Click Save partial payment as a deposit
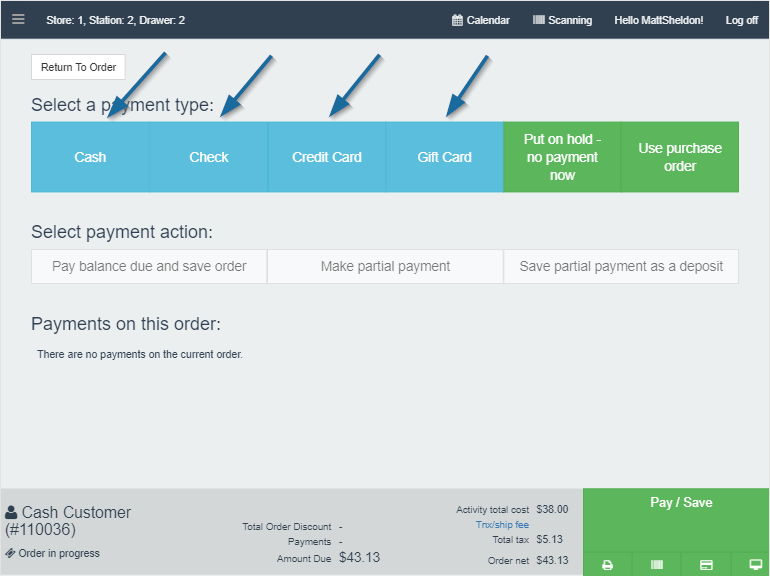 (621, 266)
